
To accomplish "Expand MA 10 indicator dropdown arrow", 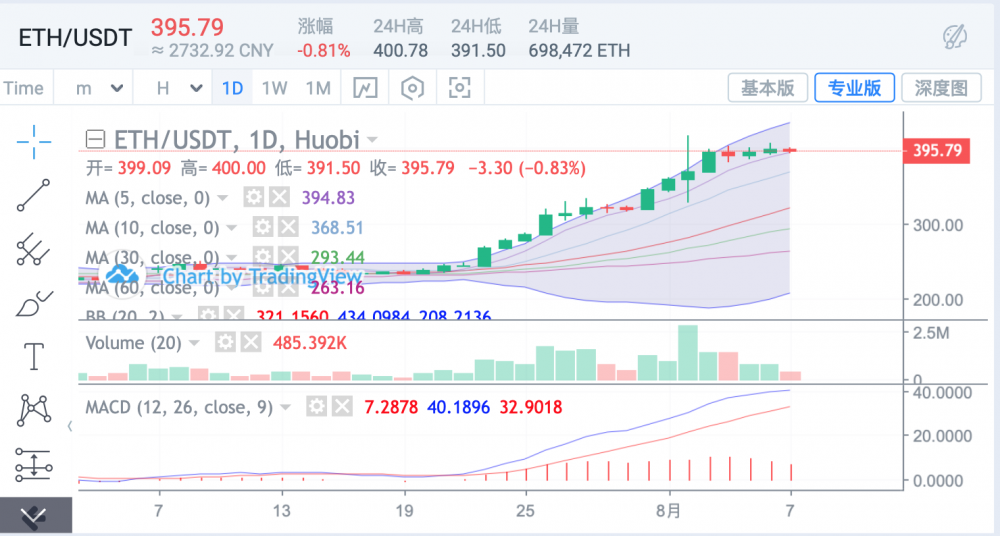I will 232,228.
